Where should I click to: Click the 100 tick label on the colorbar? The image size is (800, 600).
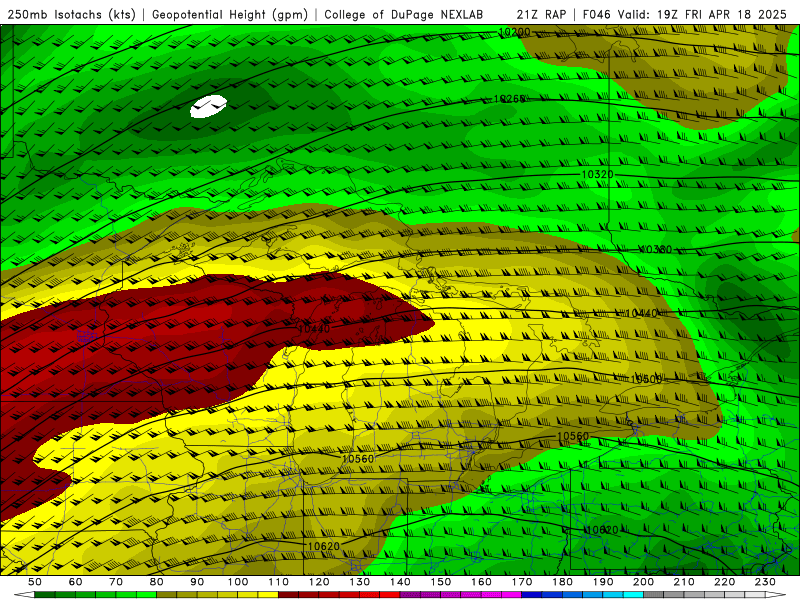(x=238, y=582)
